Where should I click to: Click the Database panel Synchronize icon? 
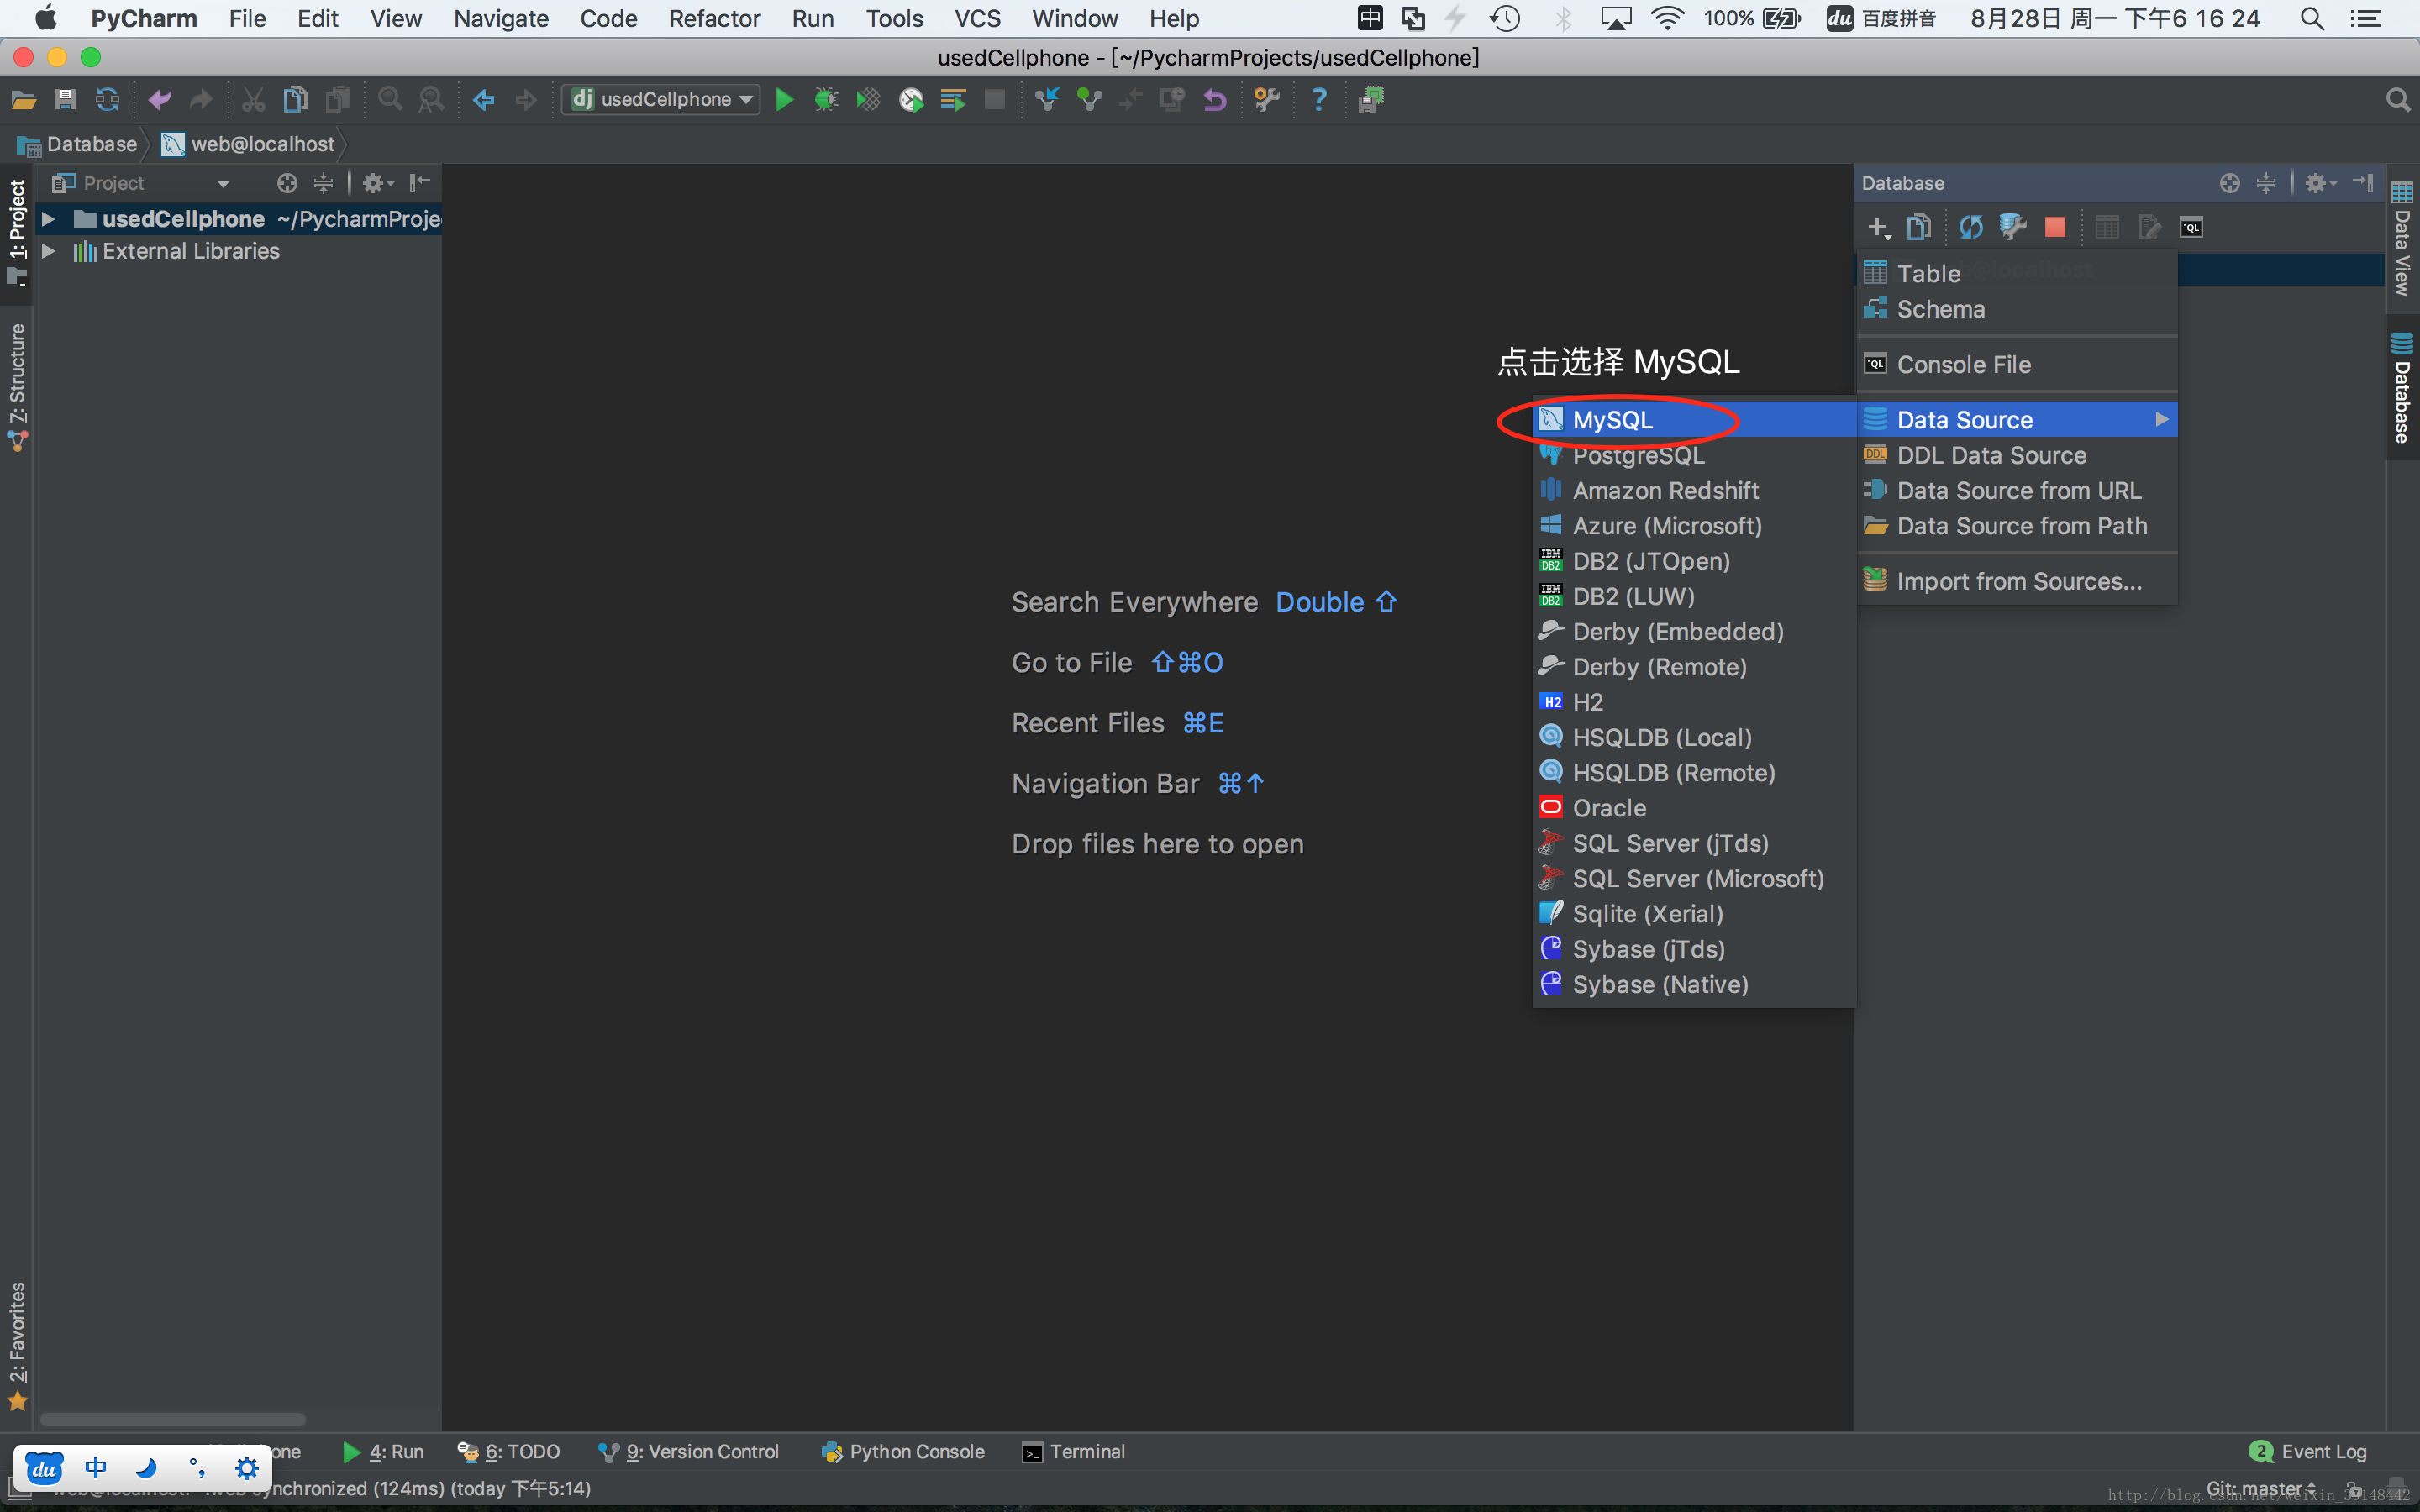[x=1970, y=228]
